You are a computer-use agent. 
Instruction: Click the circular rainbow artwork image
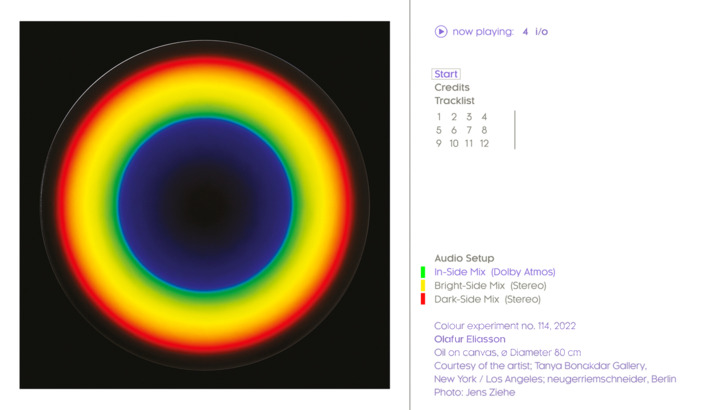pyautogui.click(x=205, y=205)
